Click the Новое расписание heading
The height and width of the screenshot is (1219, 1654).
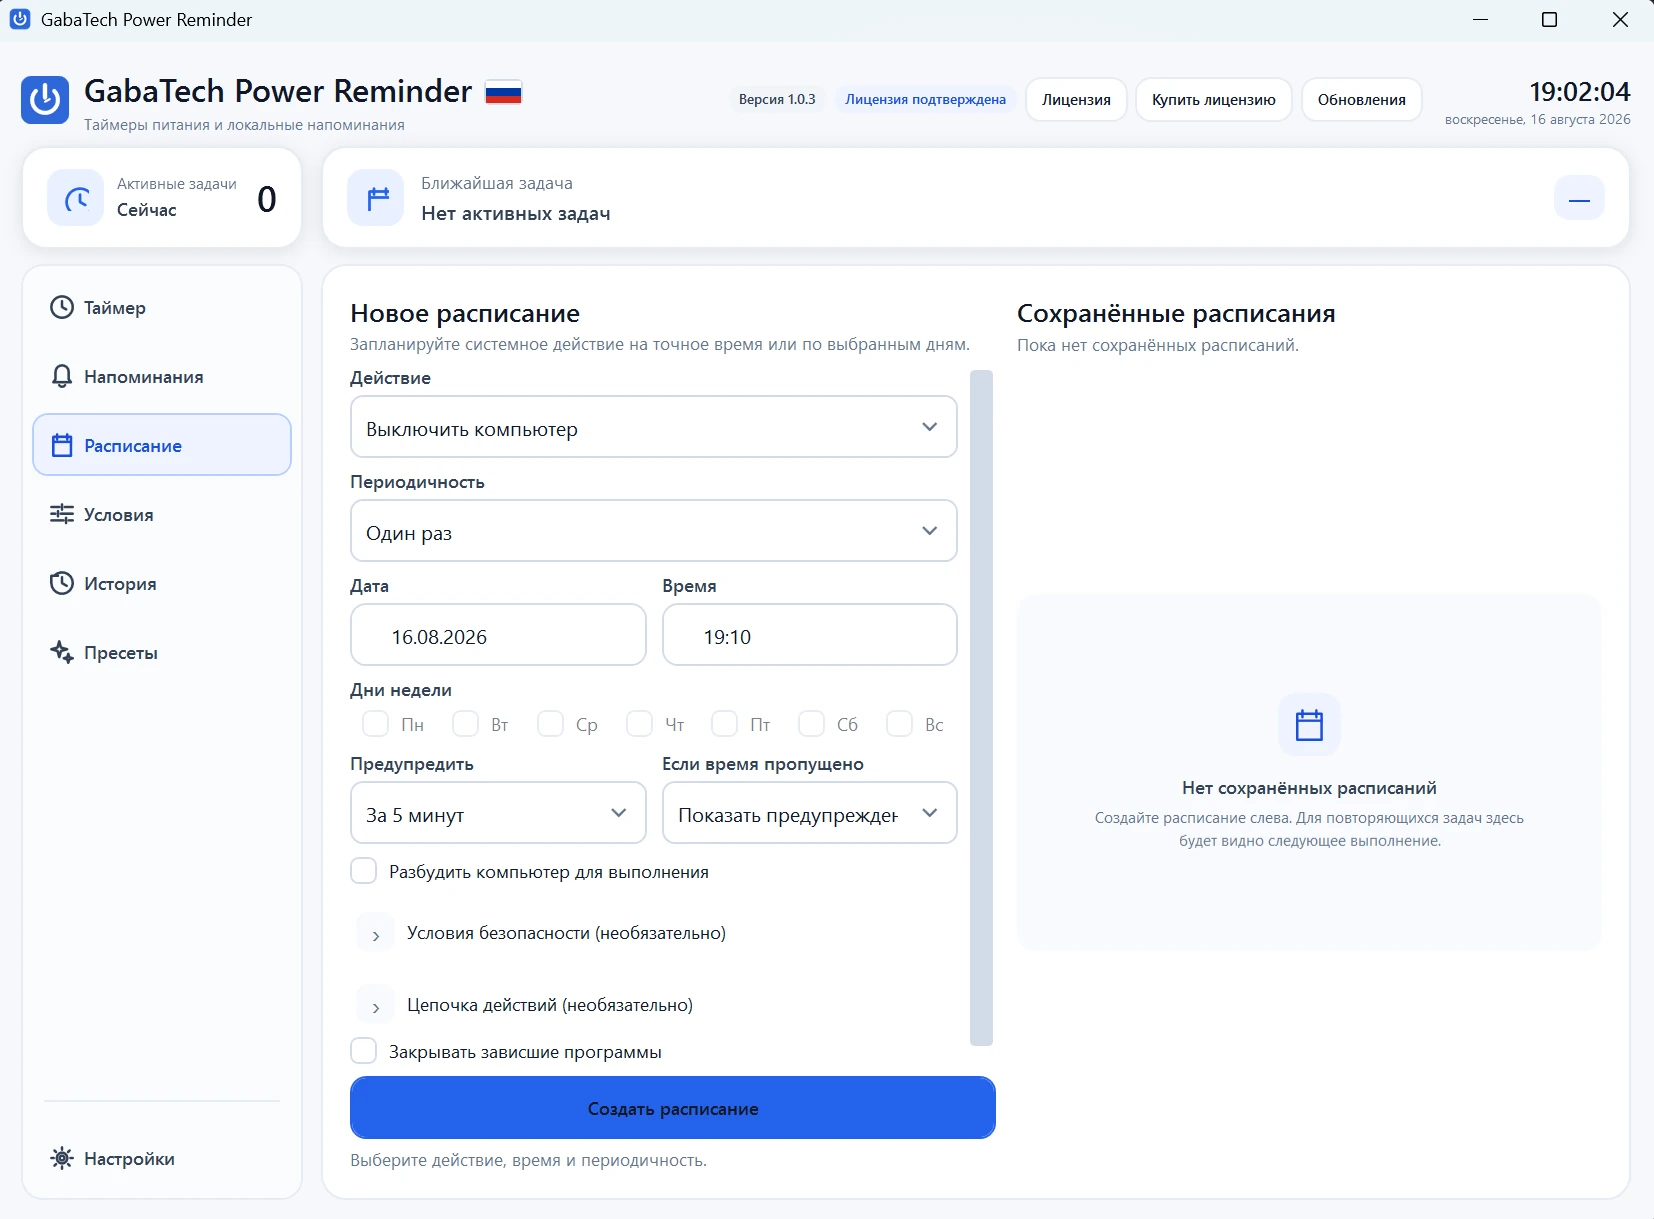465,313
